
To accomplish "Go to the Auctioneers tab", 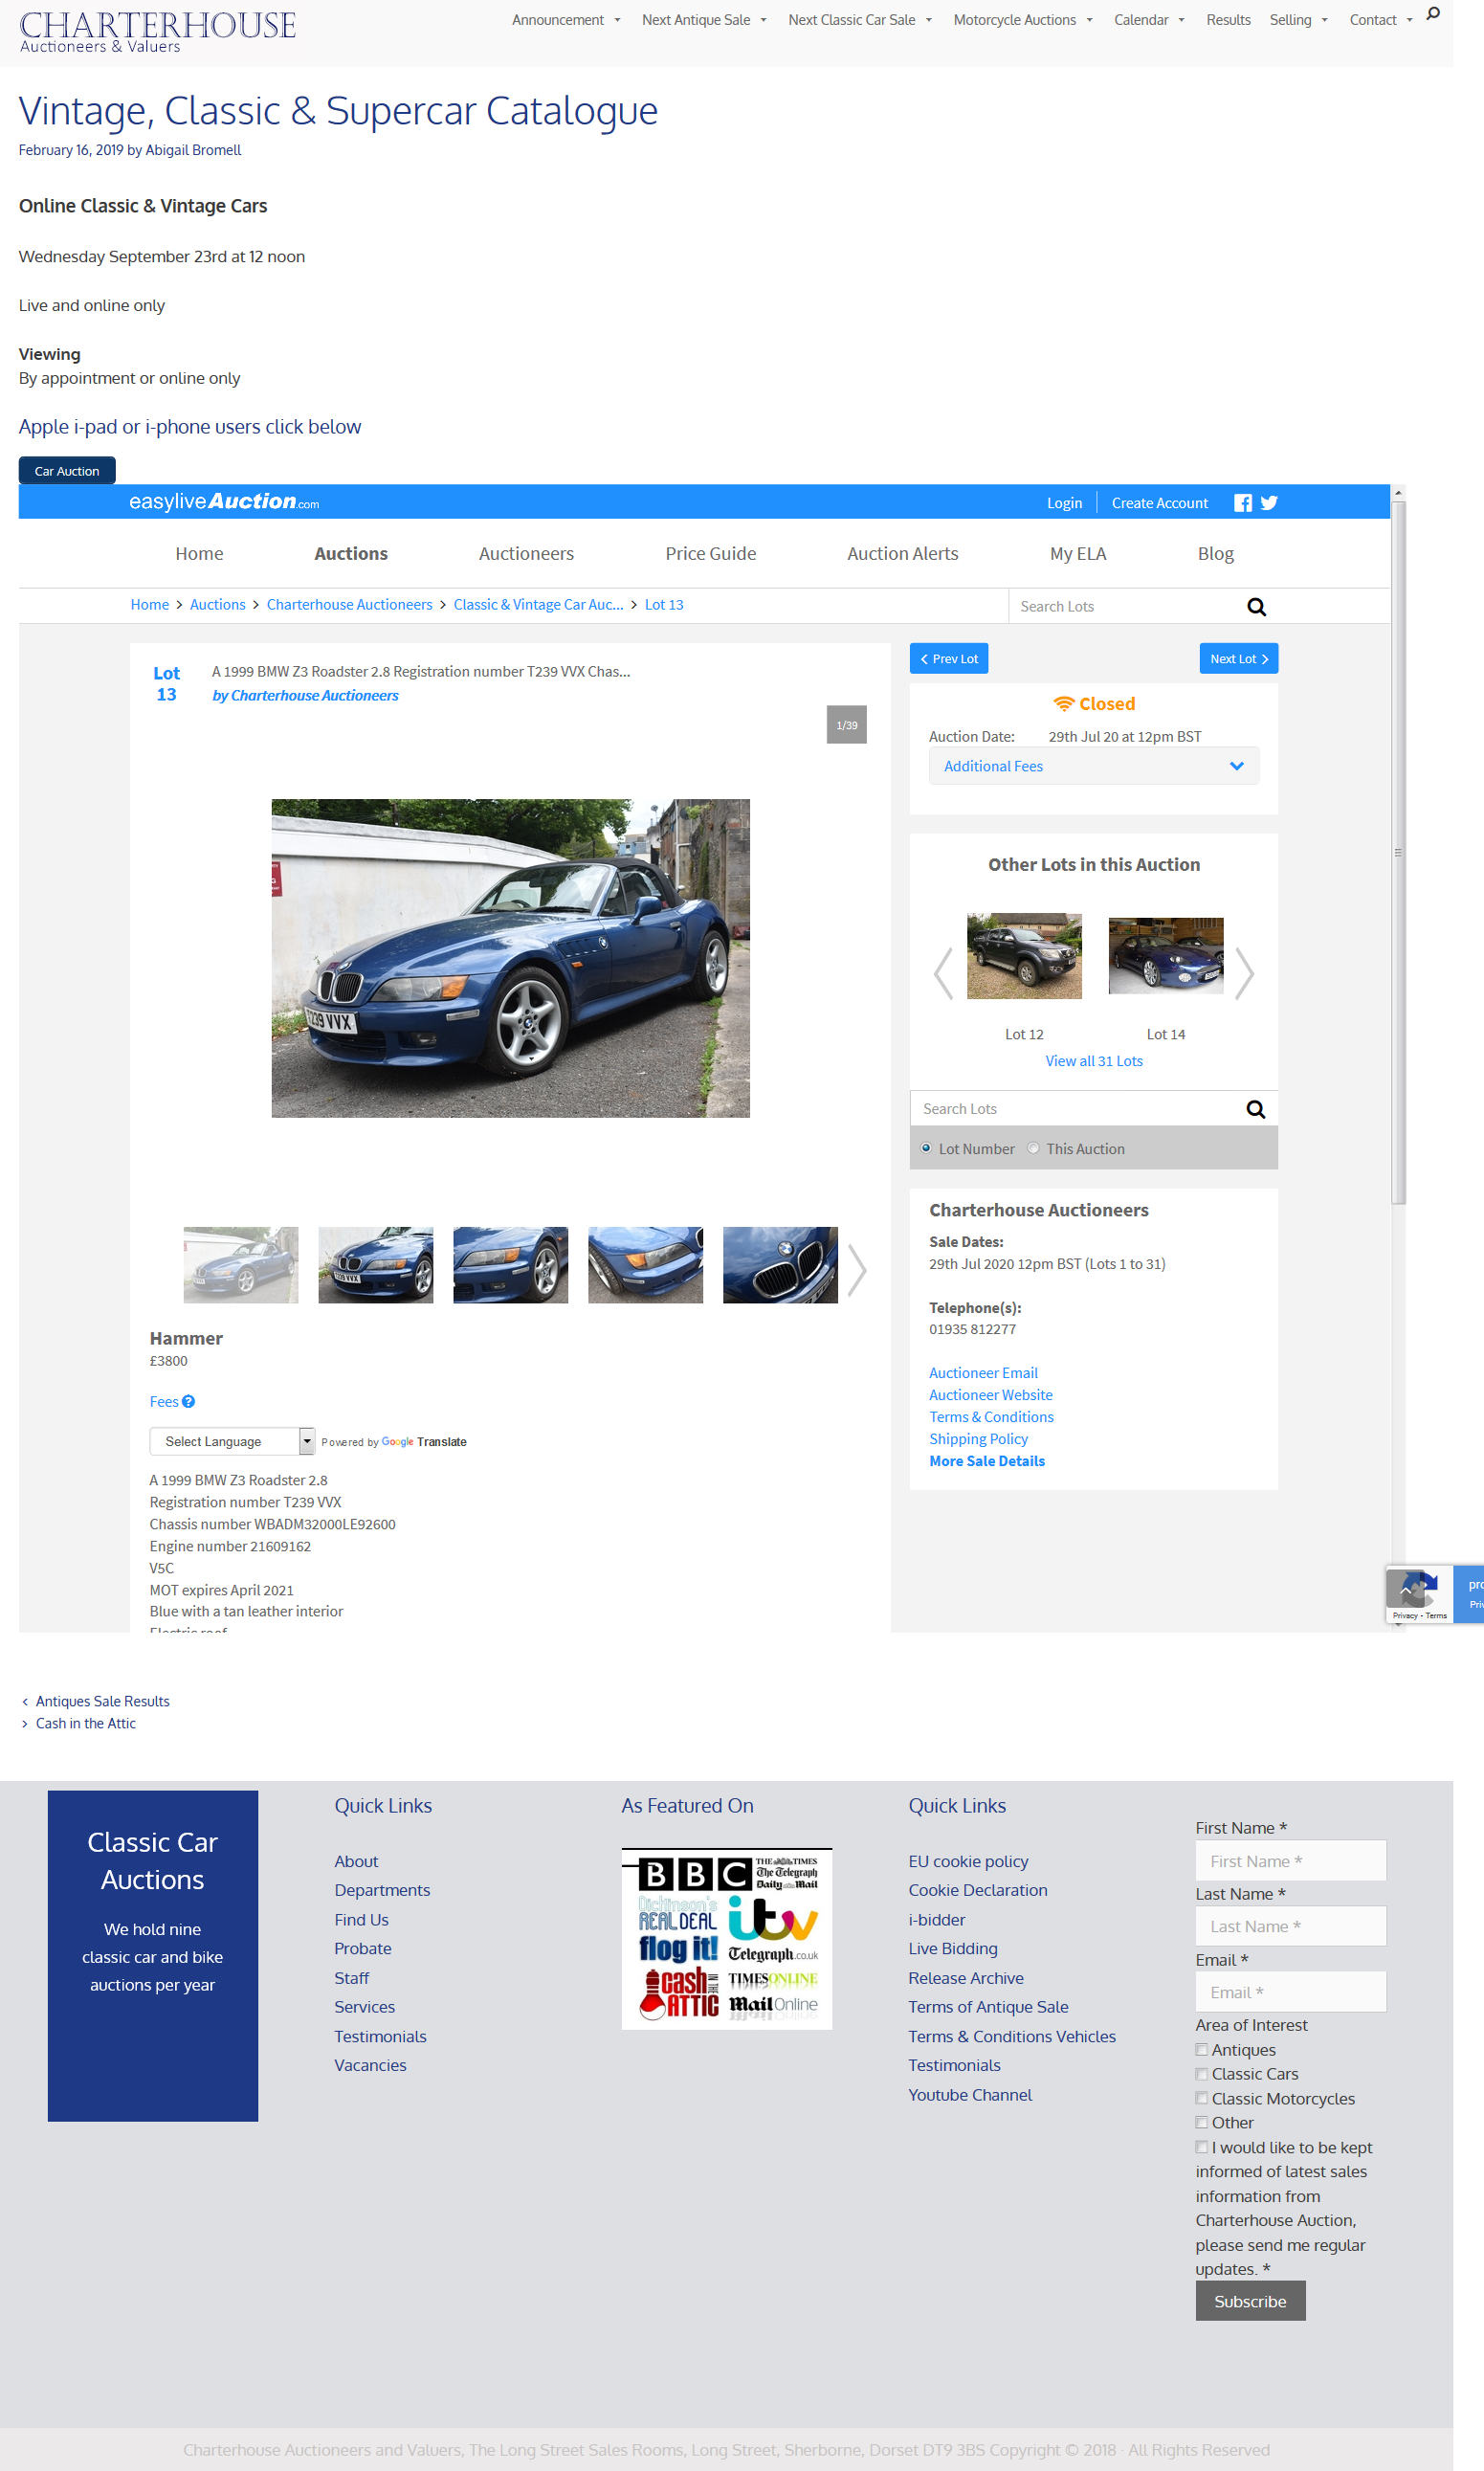I will pos(526,554).
